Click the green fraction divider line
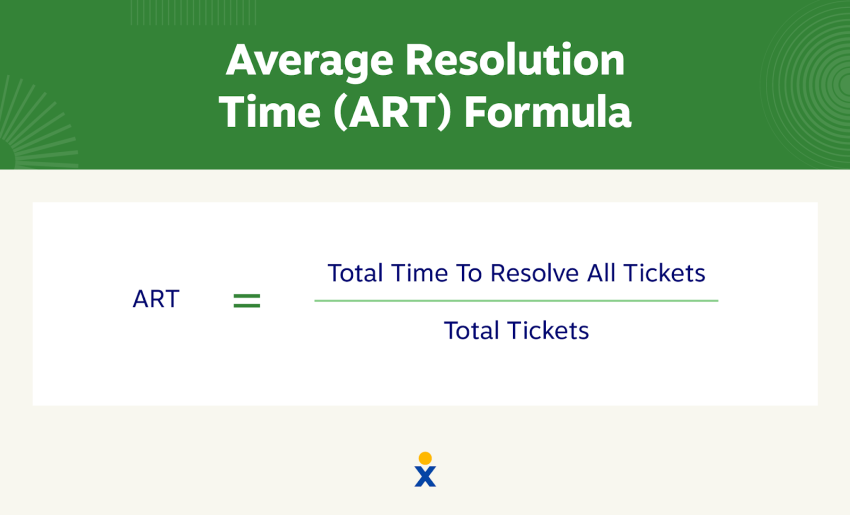850x515 pixels. coord(516,301)
